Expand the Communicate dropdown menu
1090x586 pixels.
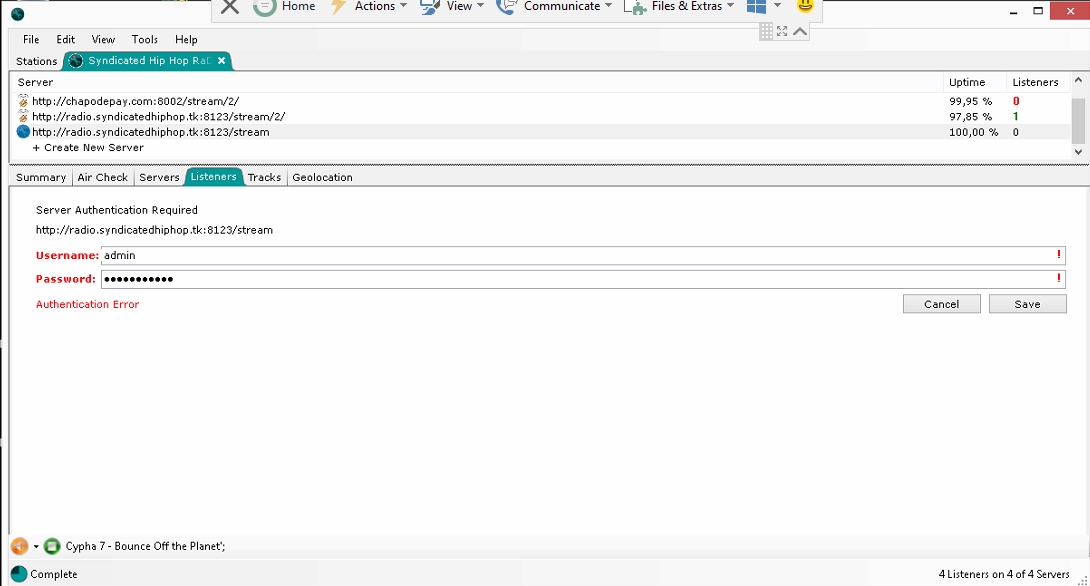coord(553,7)
